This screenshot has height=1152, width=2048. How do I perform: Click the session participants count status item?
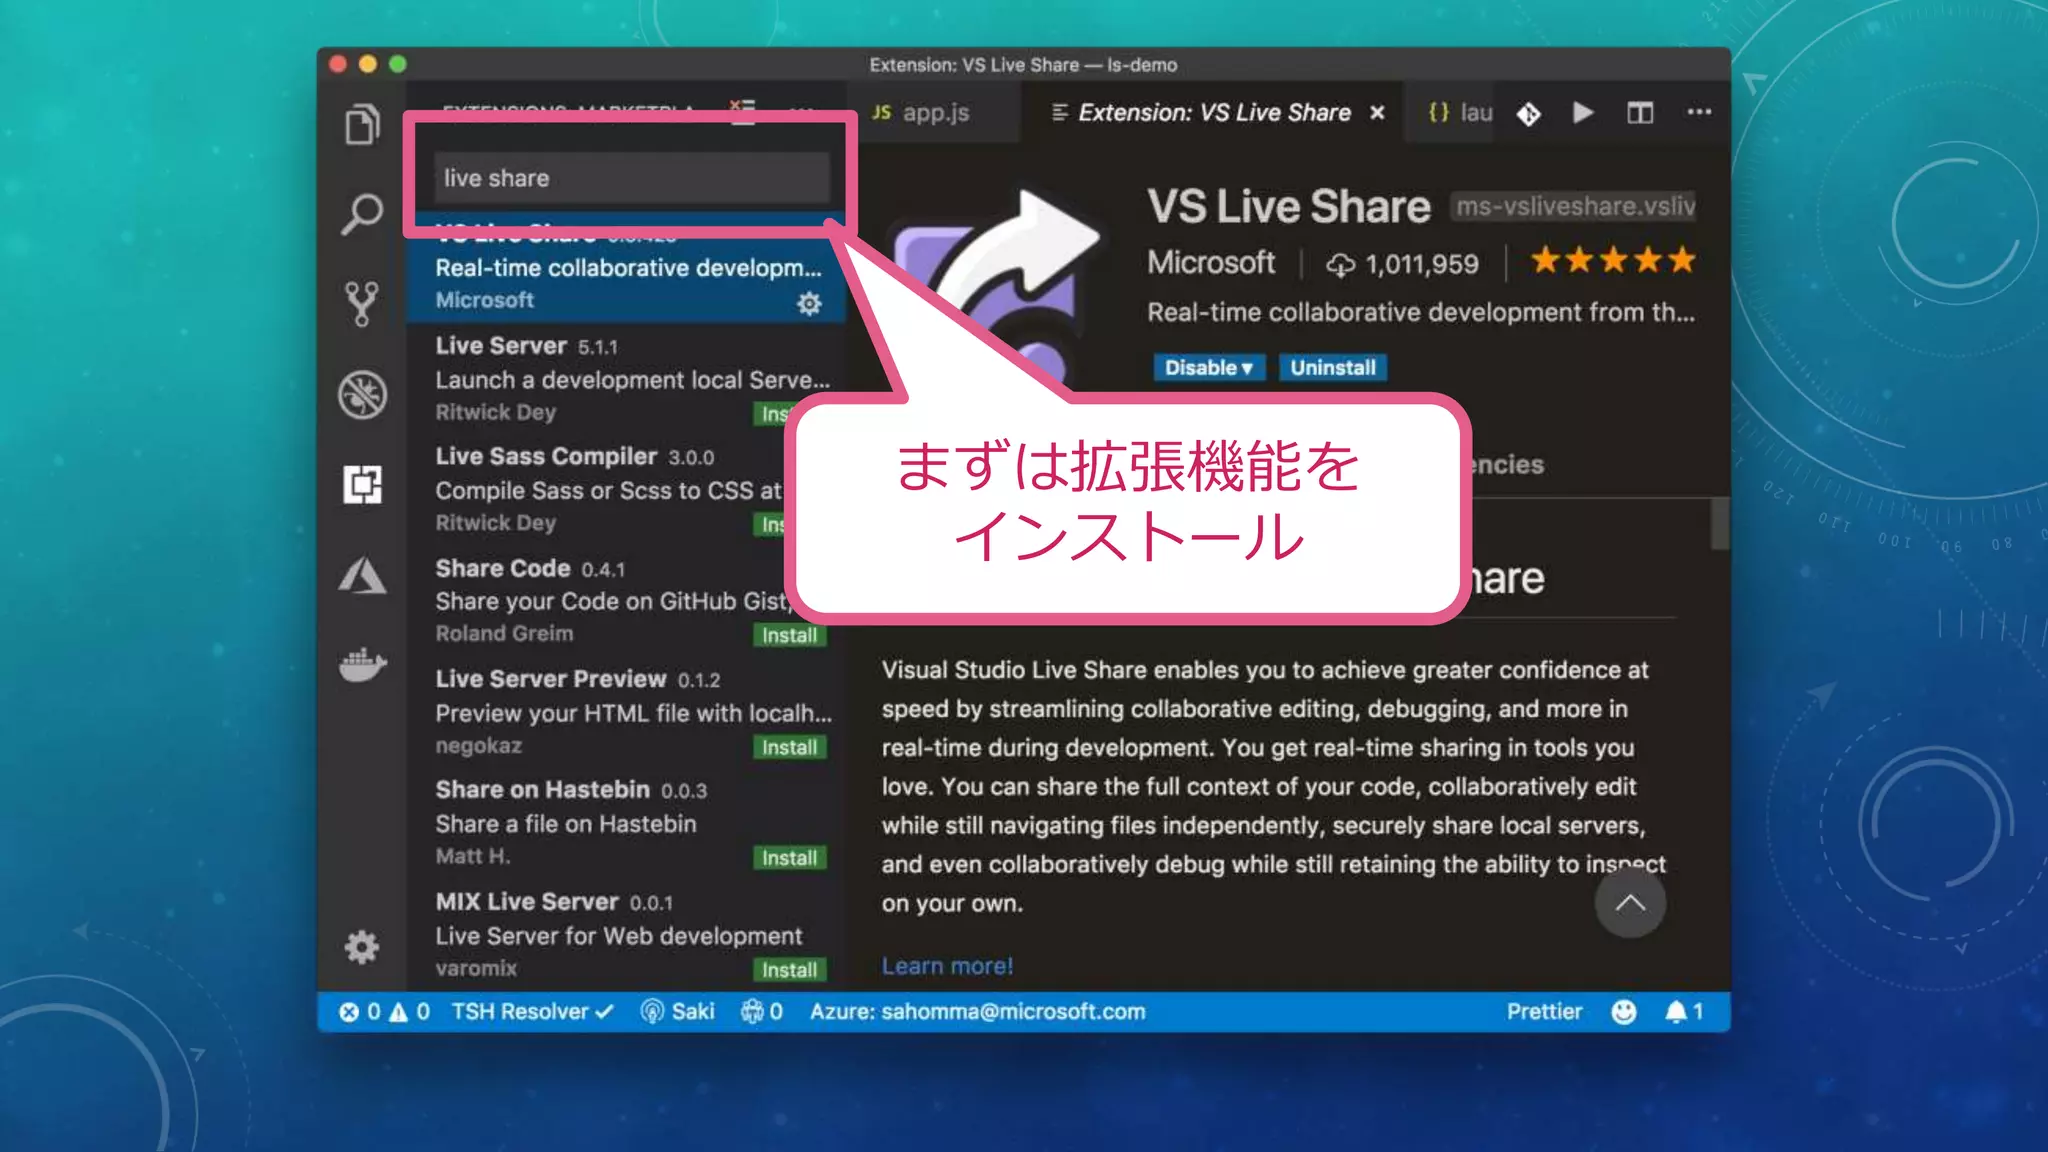pos(762,1012)
